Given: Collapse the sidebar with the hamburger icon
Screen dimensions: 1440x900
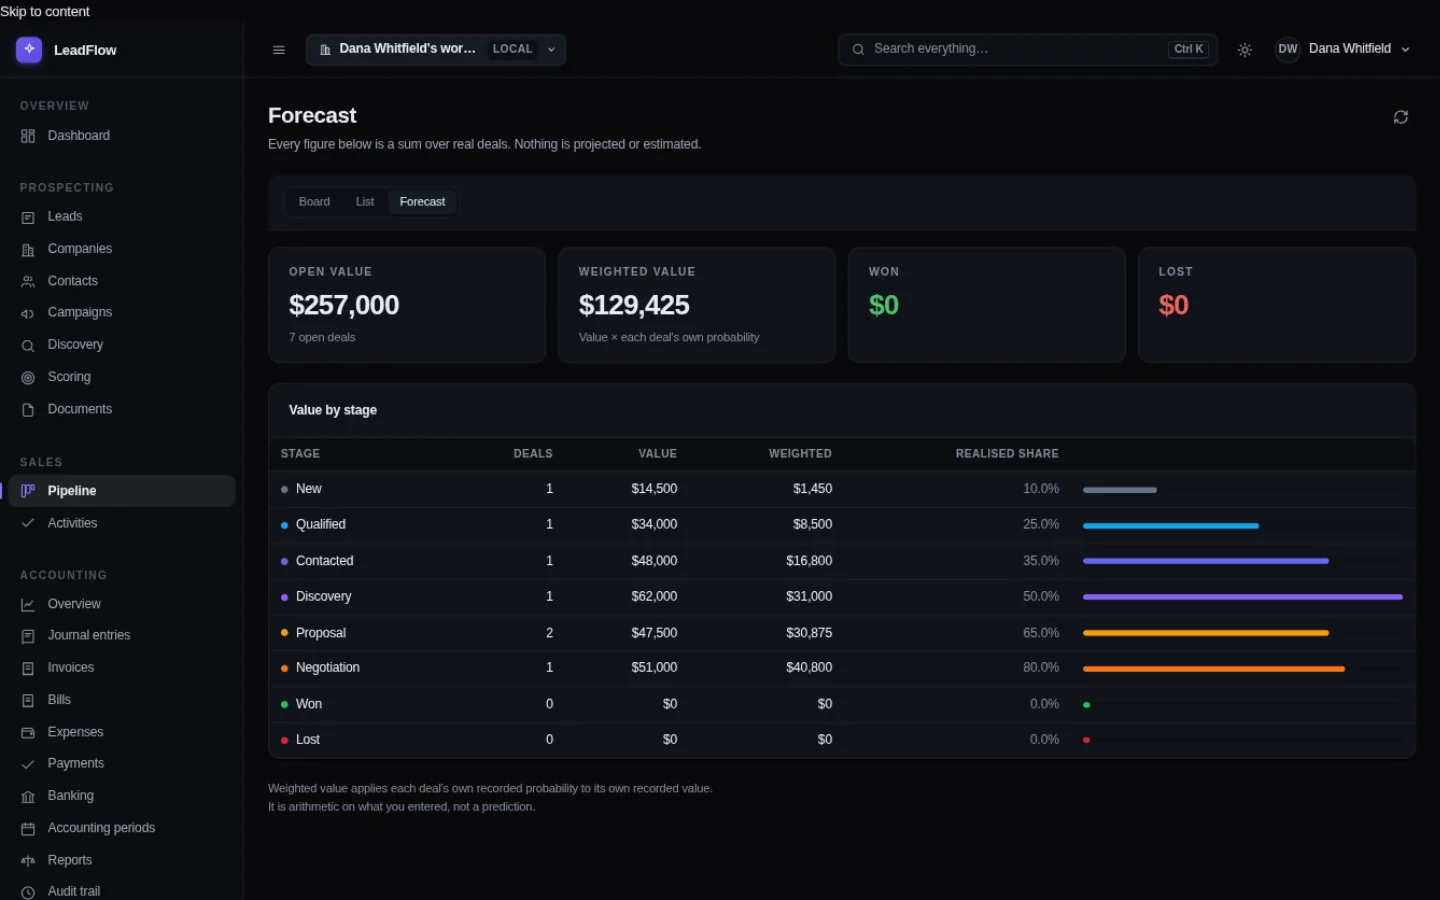Looking at the screenshot, I should [x=279, y=50].
